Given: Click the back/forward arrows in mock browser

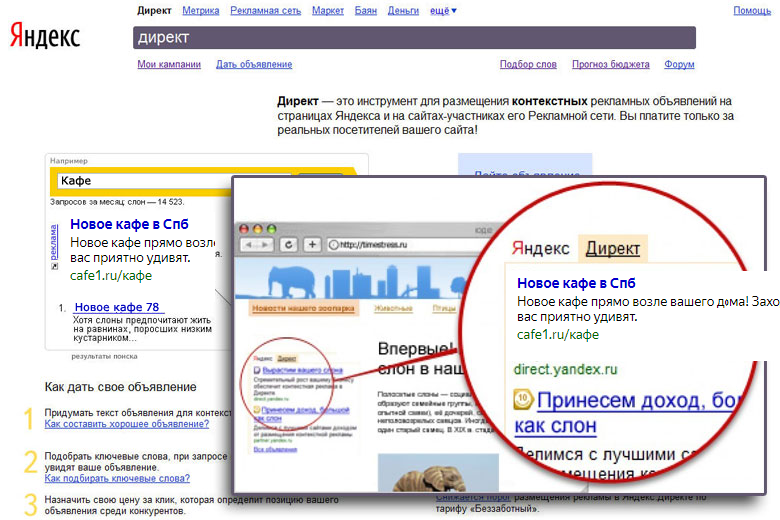Looking at the screenshot, I should tap(257, 244).
